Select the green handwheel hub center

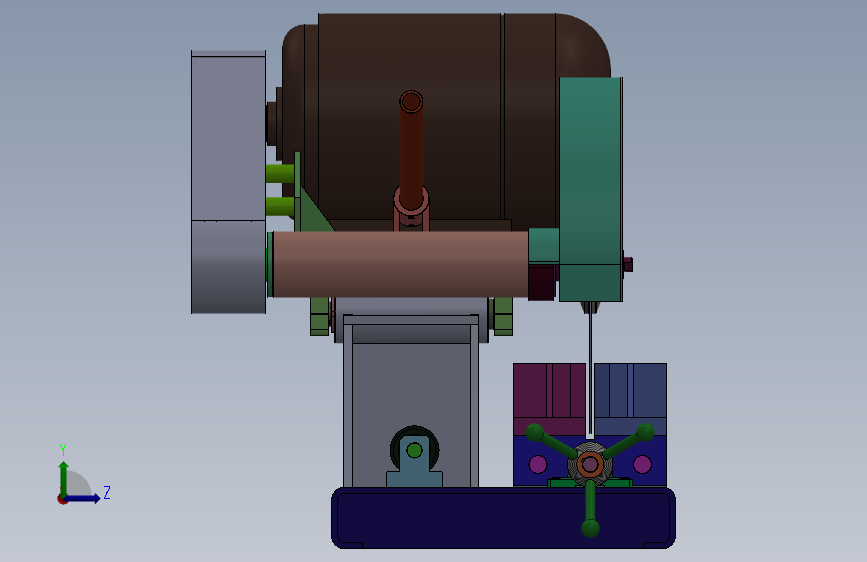[x=590, y=464]
